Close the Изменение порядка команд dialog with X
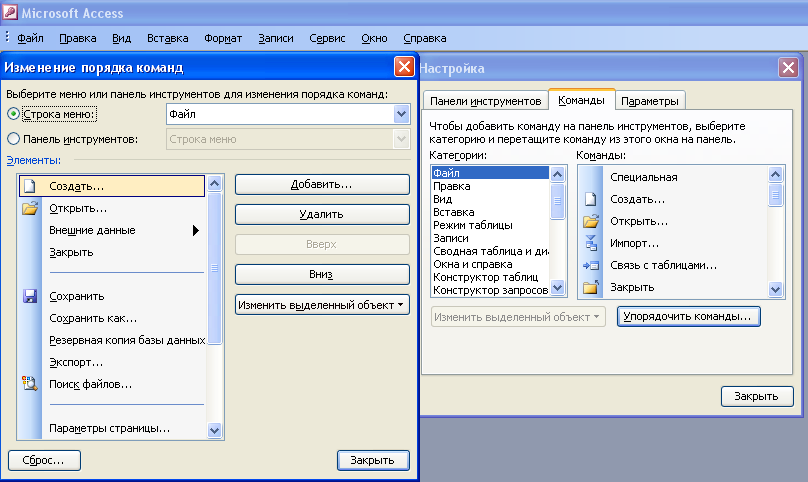 (404, 67)
